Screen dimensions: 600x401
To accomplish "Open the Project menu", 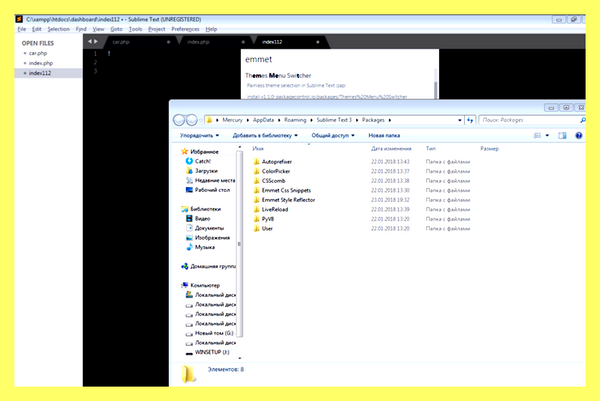I will (157, 29).
